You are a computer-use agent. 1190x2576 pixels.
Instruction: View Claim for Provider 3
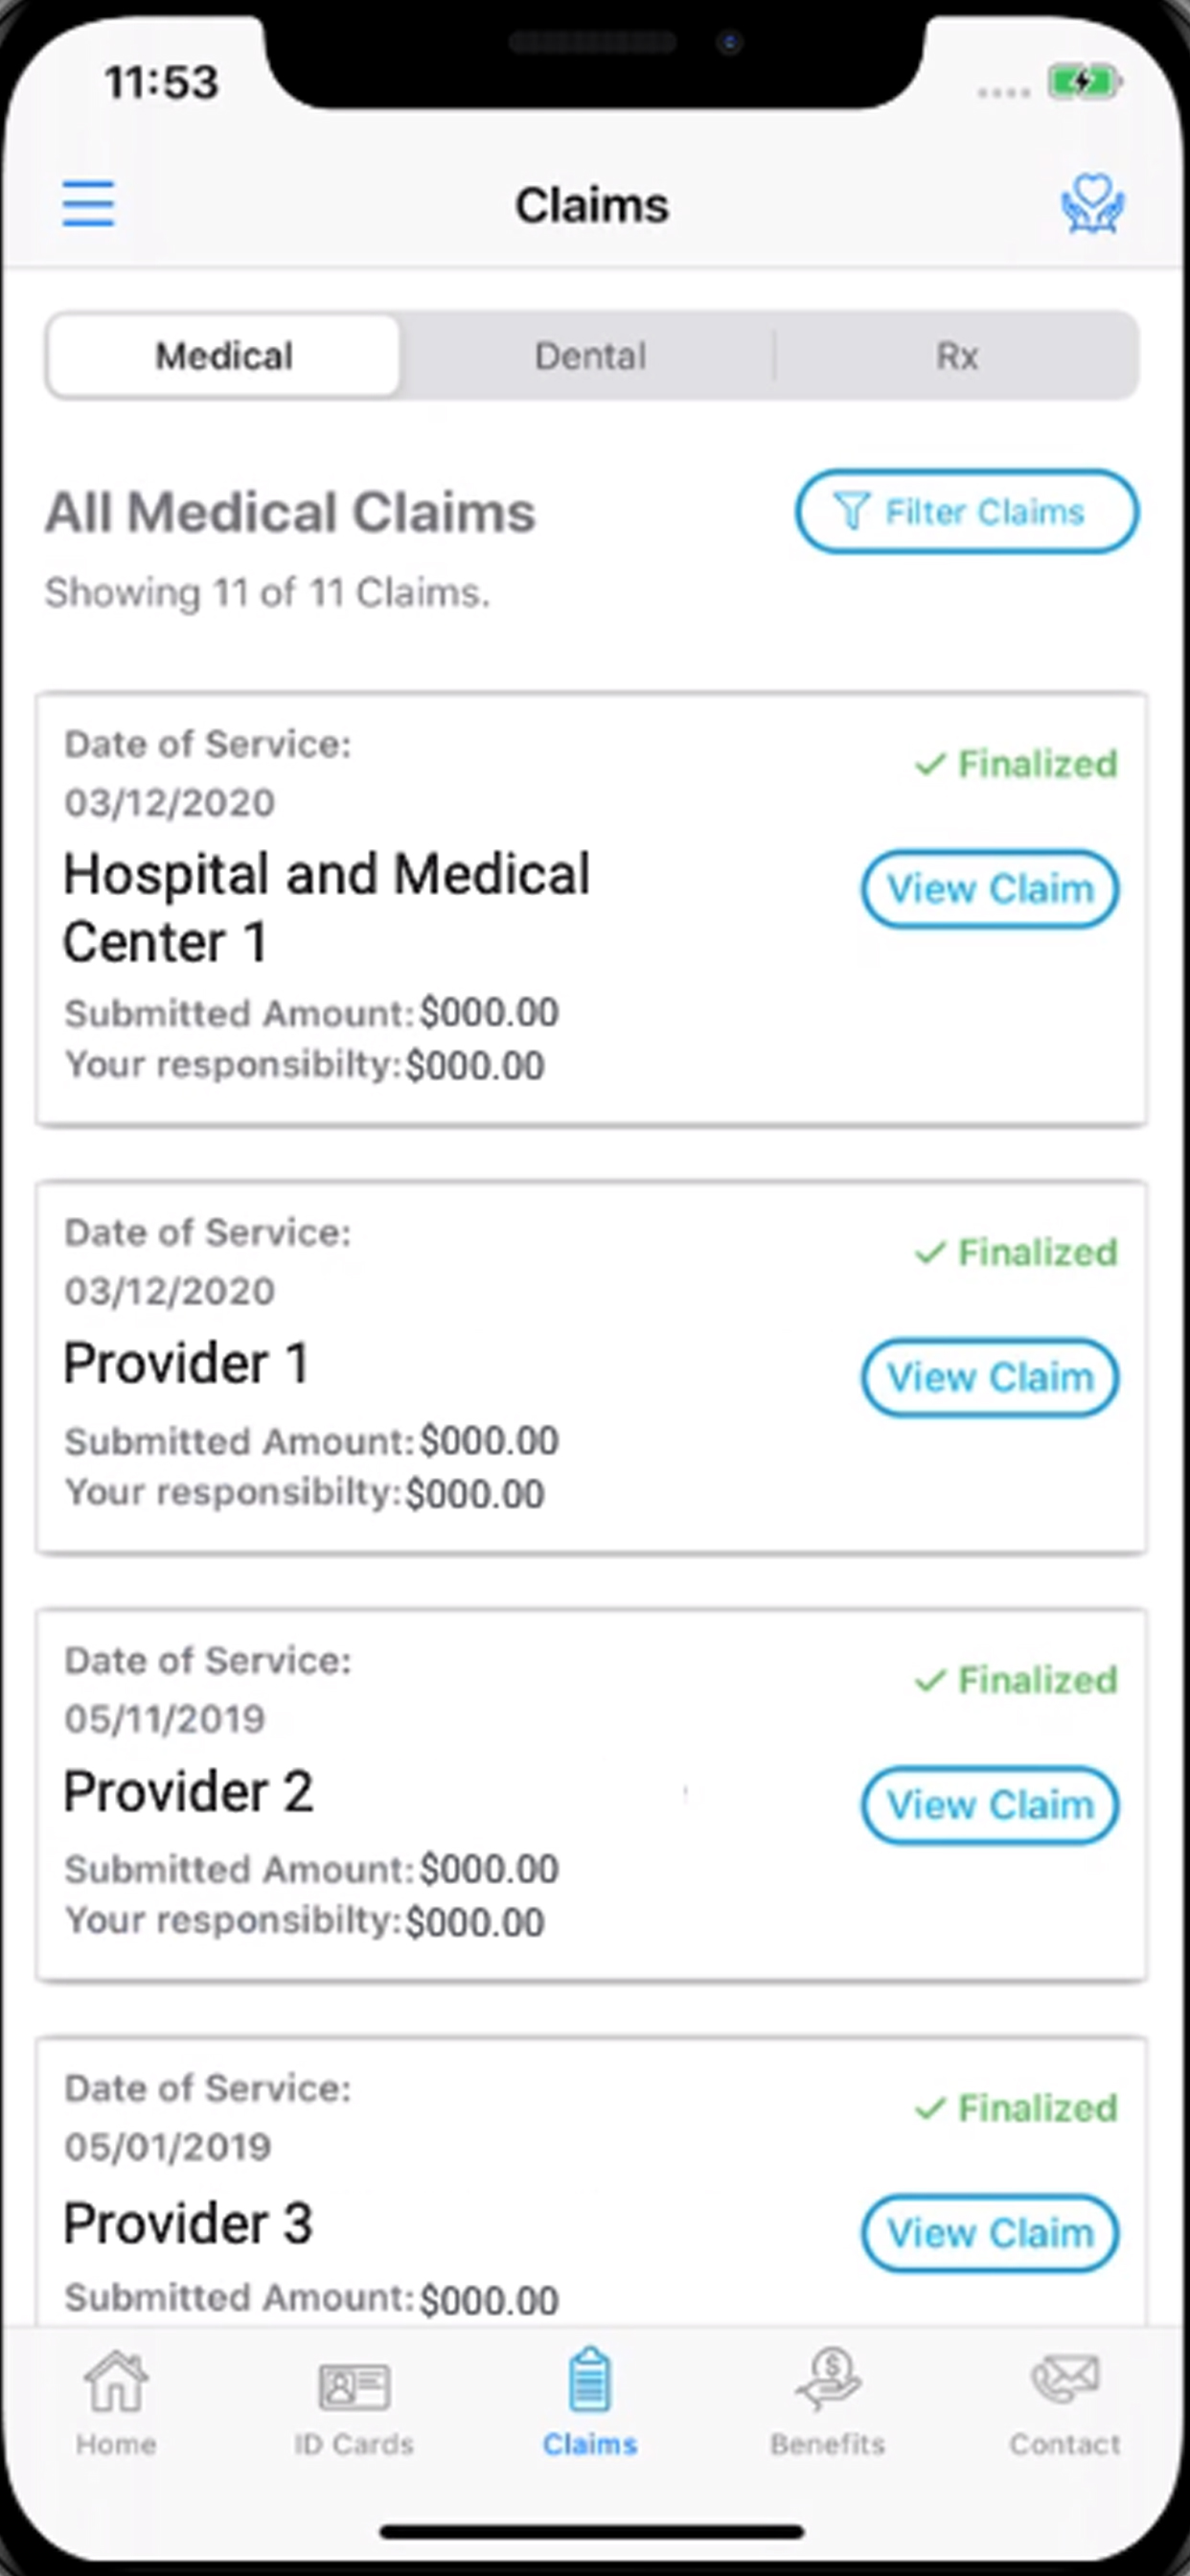pos(990,2233)
